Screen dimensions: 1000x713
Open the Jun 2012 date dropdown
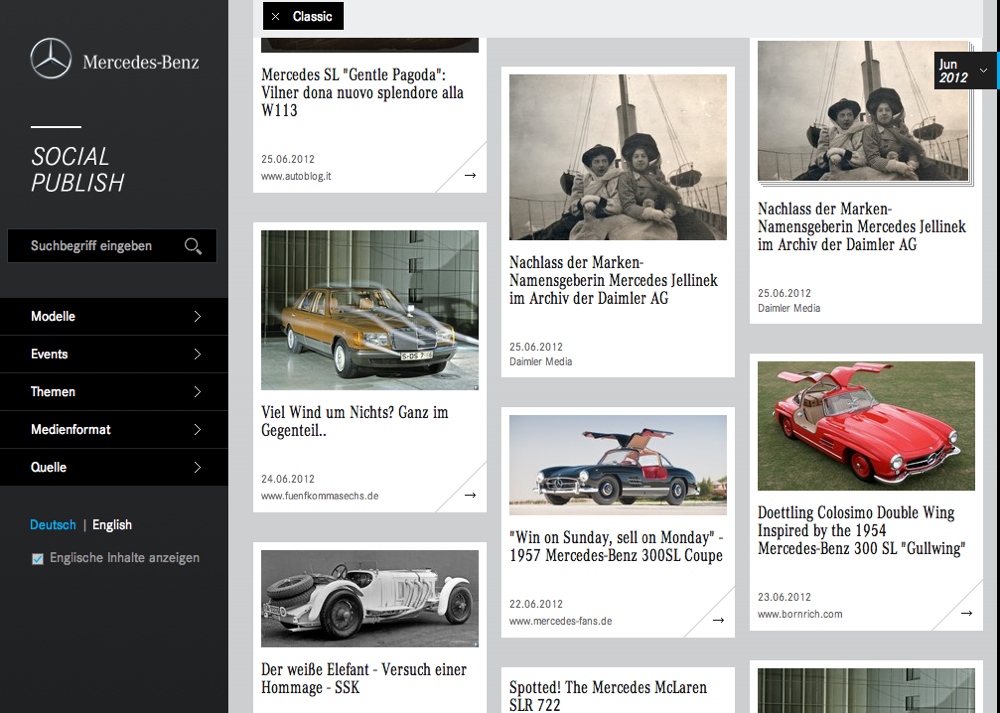click(964, 70)
